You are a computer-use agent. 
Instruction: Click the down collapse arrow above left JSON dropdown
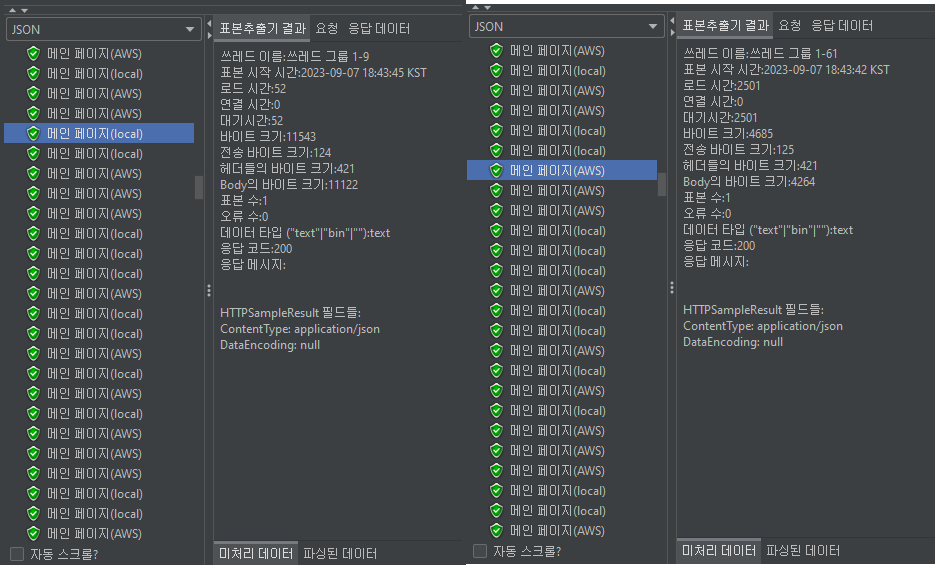coord(24,10)
